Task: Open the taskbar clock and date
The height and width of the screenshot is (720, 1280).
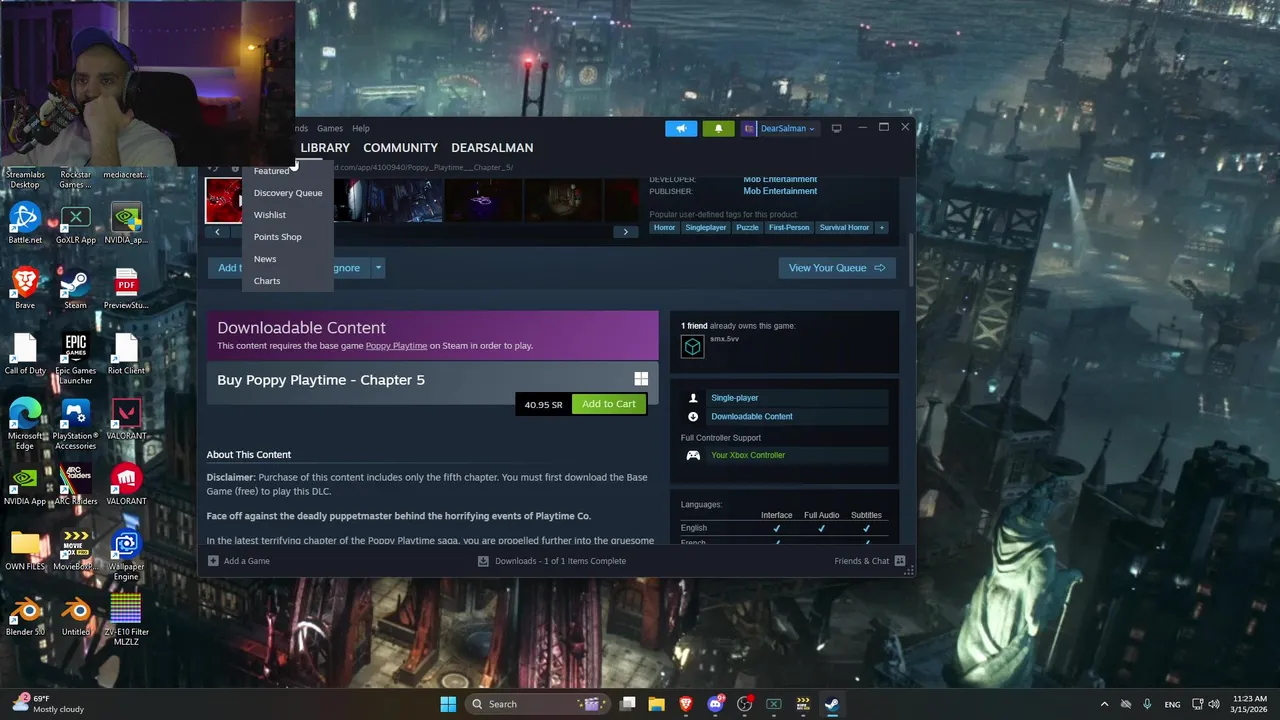Action: click(1250, 704)
